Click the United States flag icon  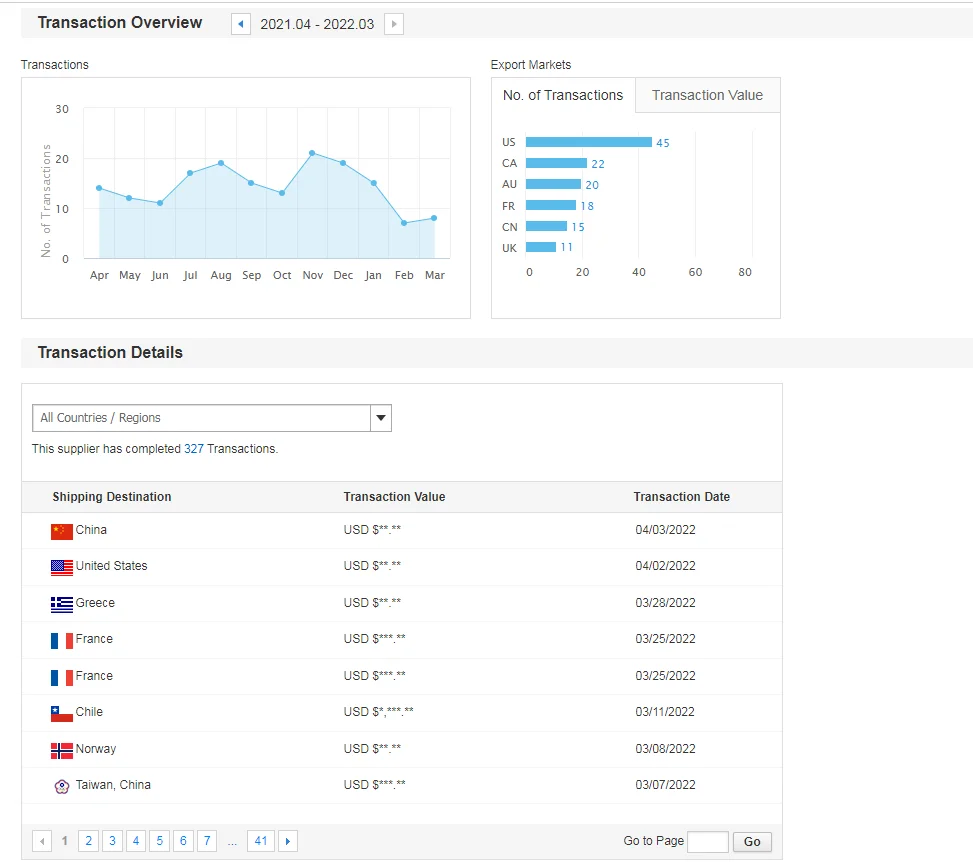pyautogui.click(x=62, y=567)
